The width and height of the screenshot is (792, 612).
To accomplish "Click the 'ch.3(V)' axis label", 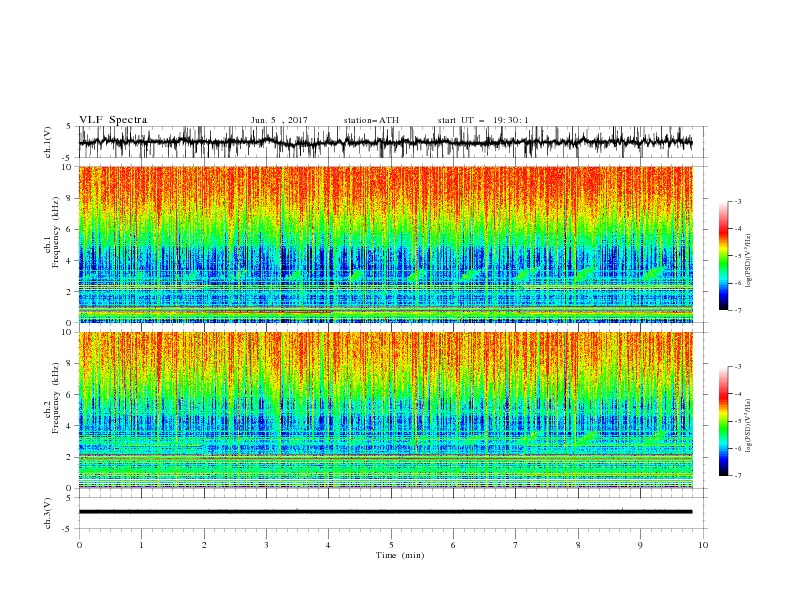I will [x=48, y=513].
